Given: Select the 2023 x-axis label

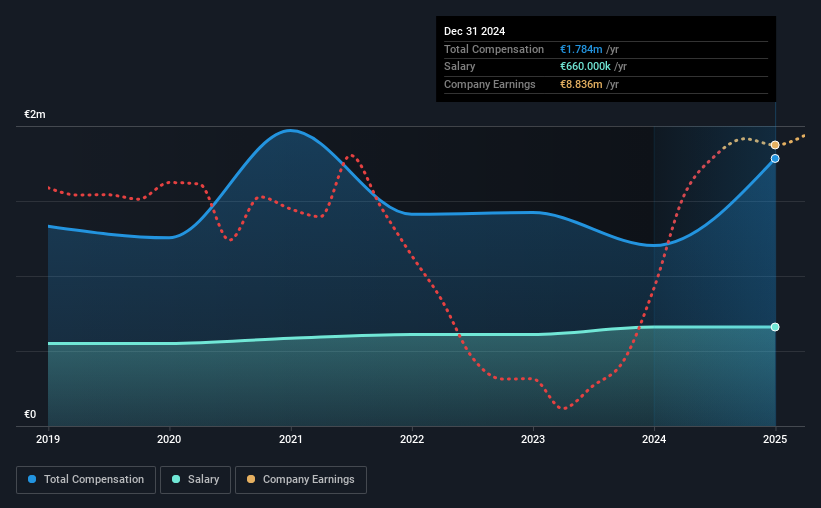Looking at the screenshot, I should [533, 439].
